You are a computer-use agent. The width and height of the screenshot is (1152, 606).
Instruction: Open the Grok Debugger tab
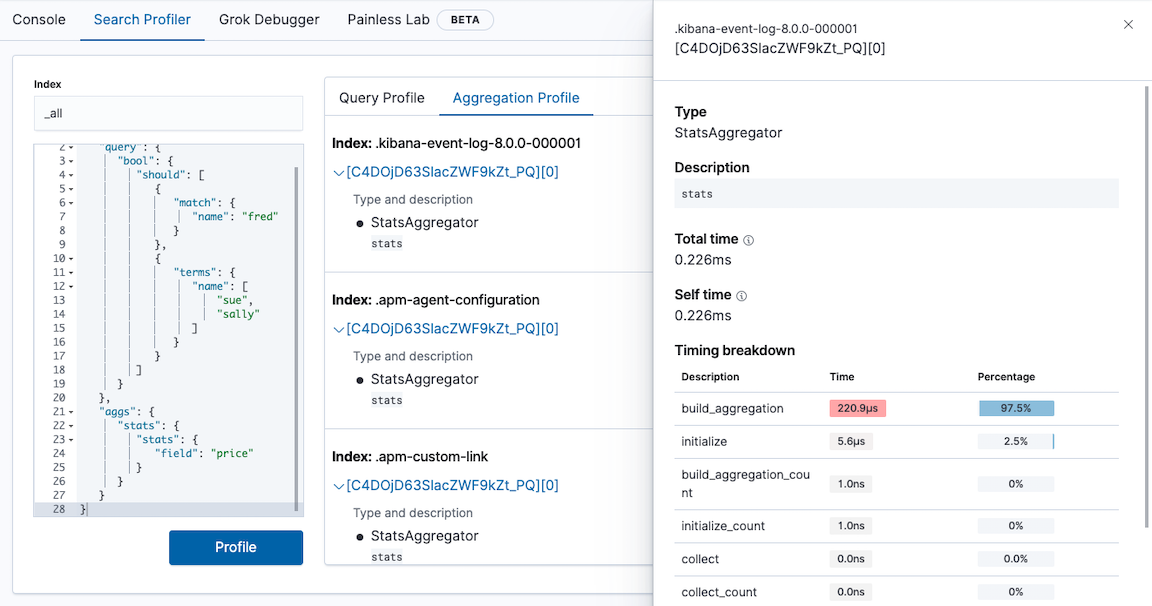(270, 20)
